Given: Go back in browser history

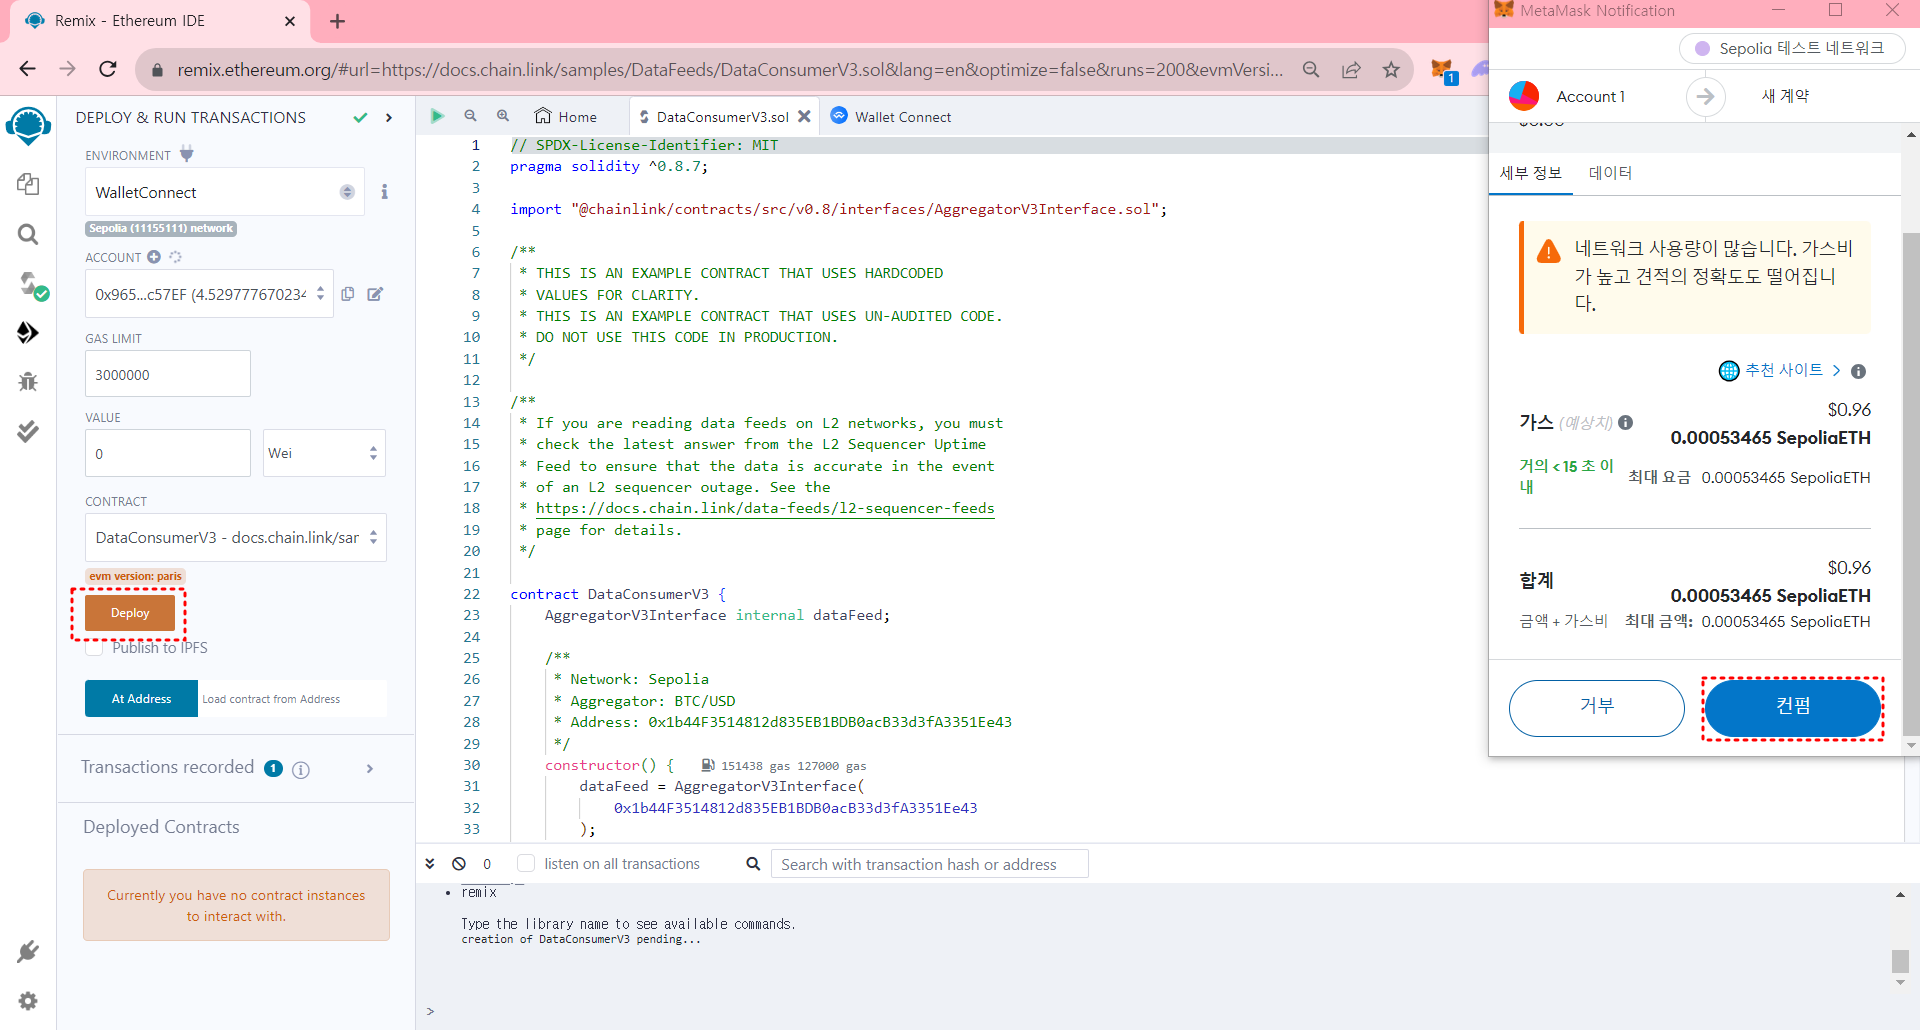Looking at the screenshot, I should coord(27,69).
